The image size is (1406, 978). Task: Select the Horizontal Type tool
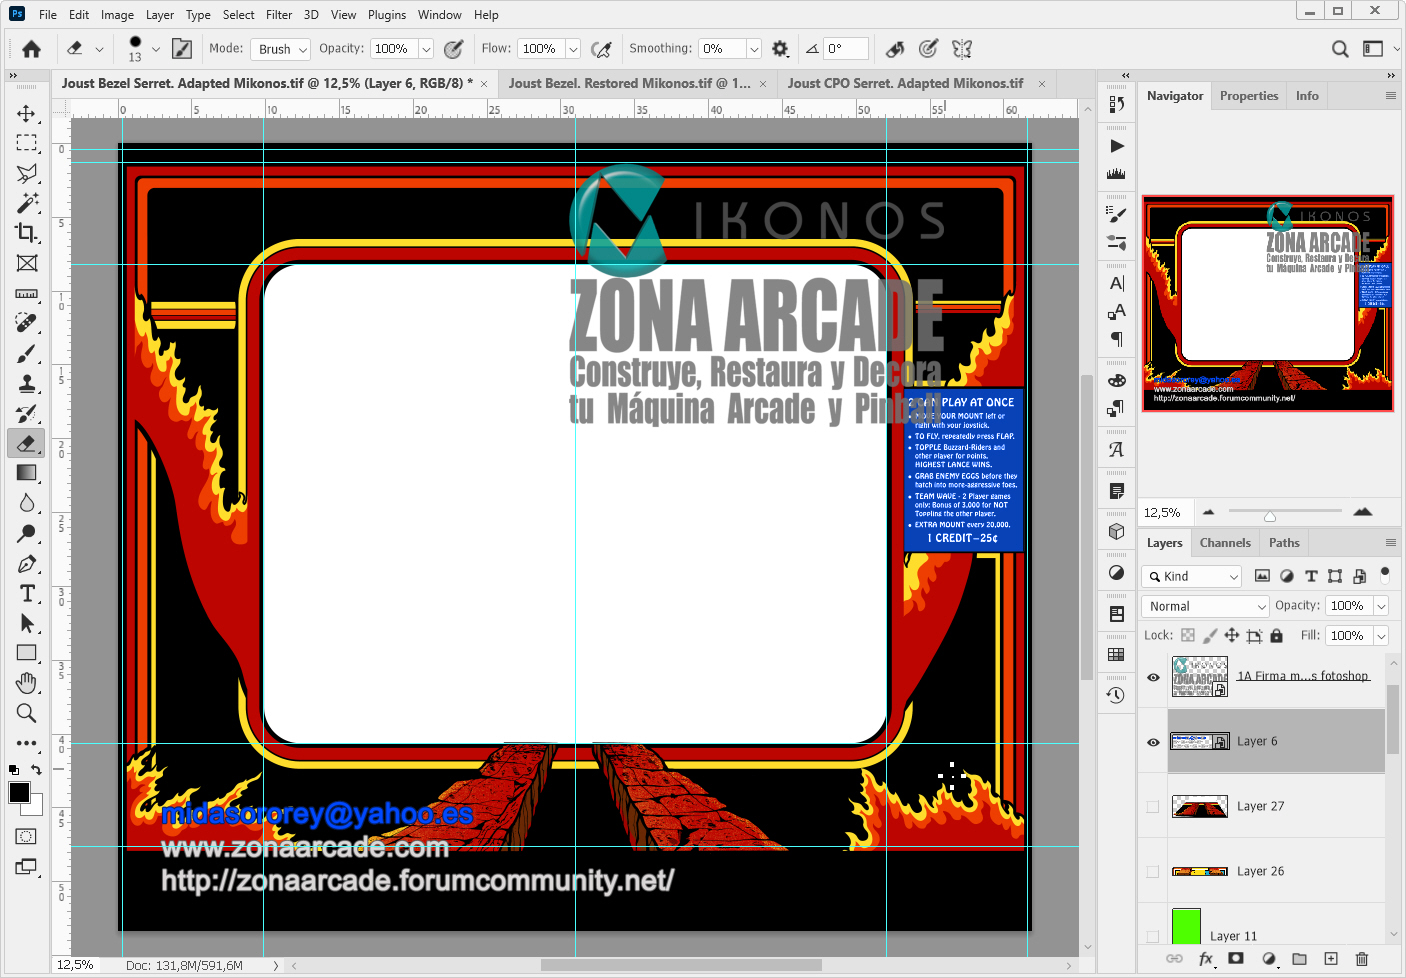pyautogui.click(x=27, y=593)
